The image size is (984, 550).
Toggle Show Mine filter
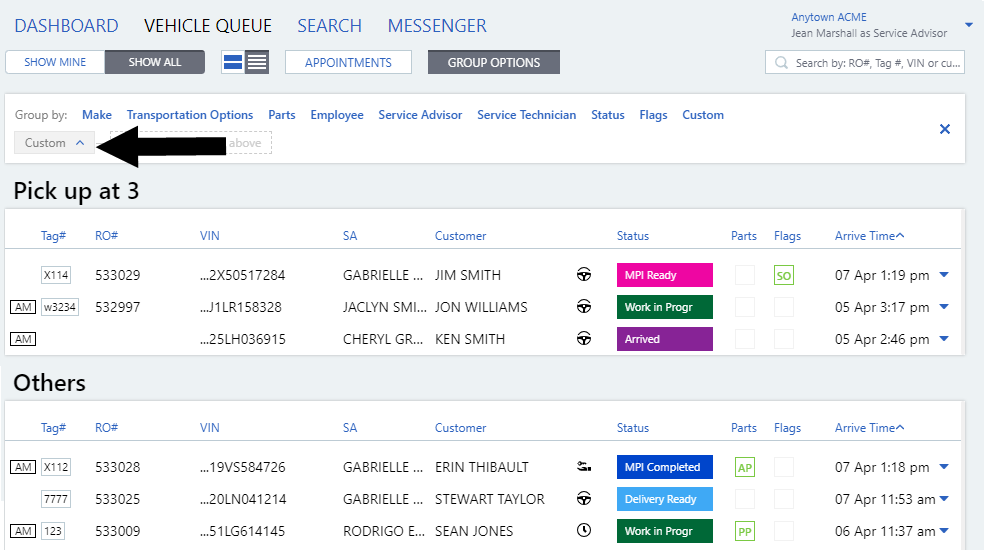coord(55,62)
